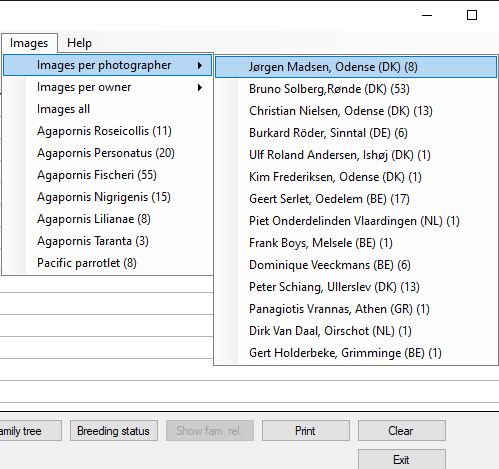Click the Exit button
Image resolution: width=499 pixels, height=469 pixels.
(402, 460)
